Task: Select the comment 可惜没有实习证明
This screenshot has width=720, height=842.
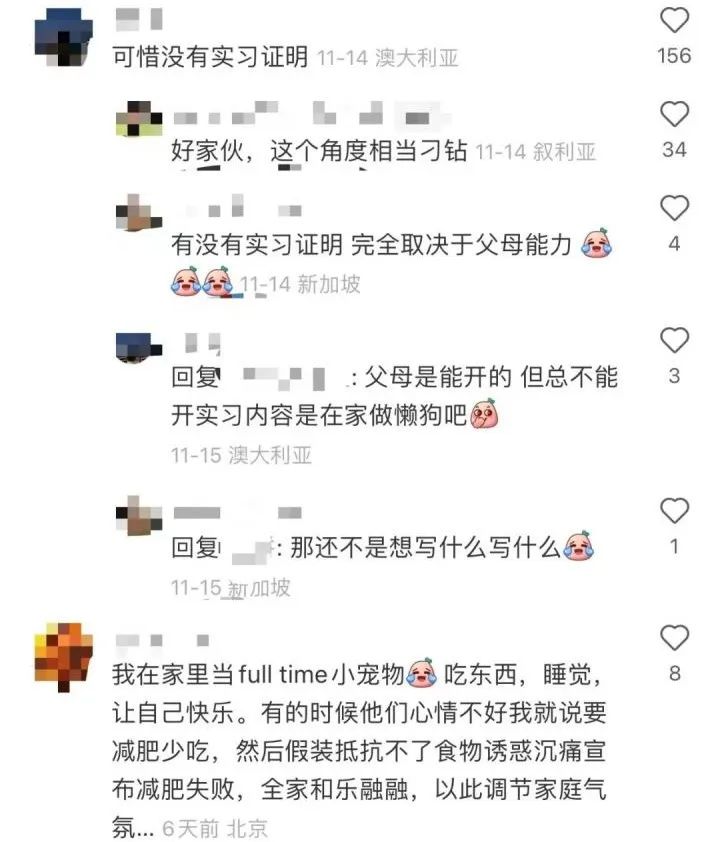Action: tap(210, 57)
